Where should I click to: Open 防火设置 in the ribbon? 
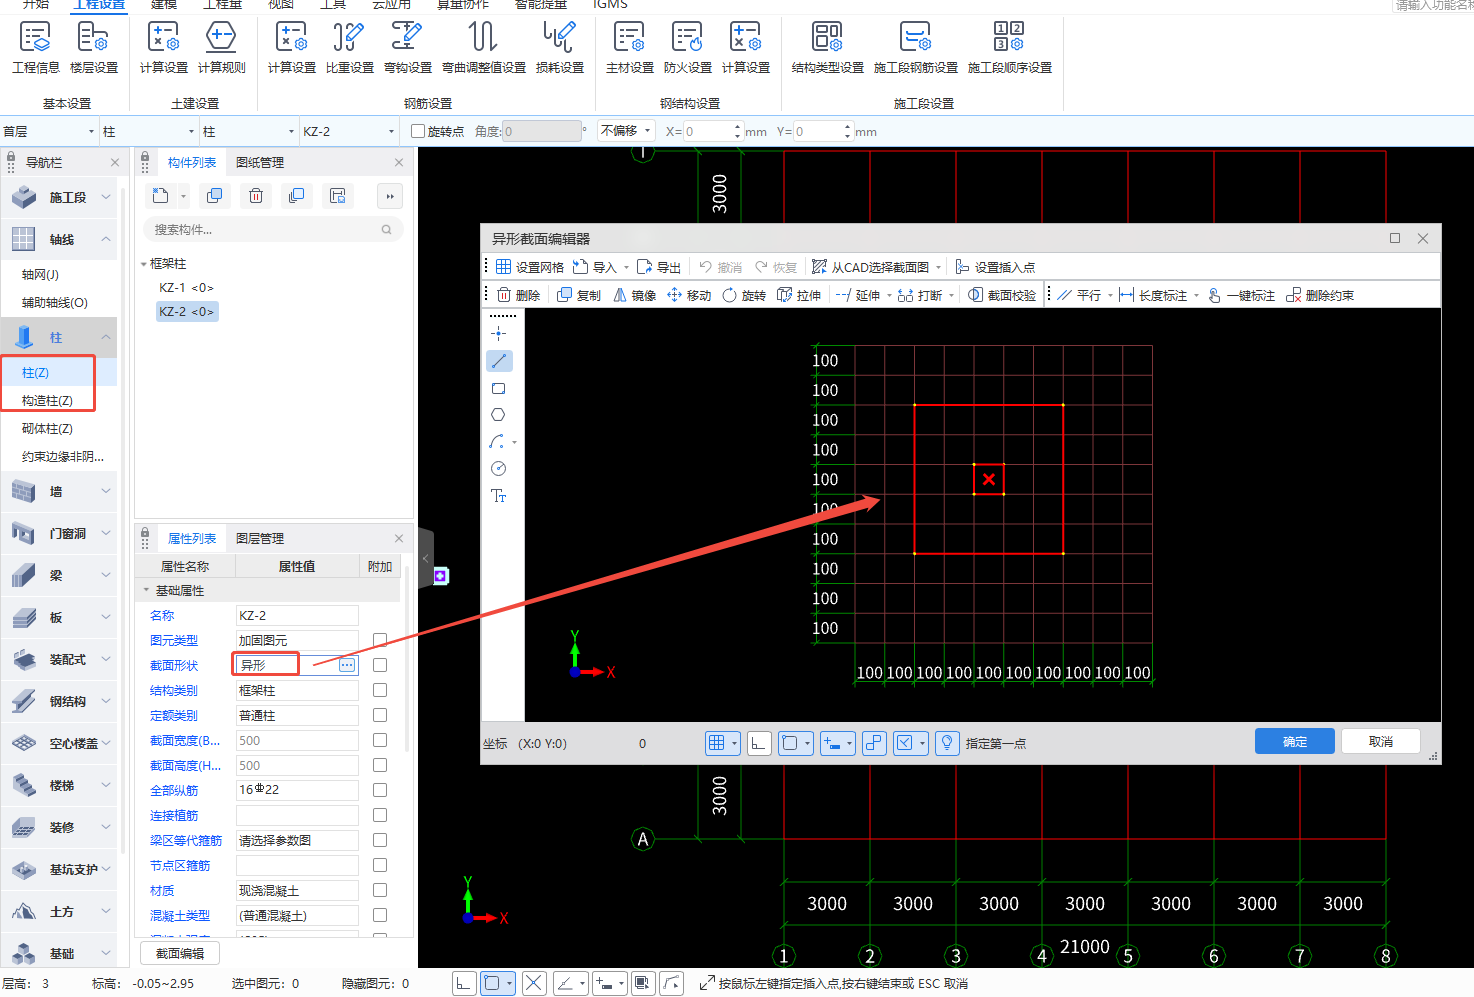tap(688, 48)
